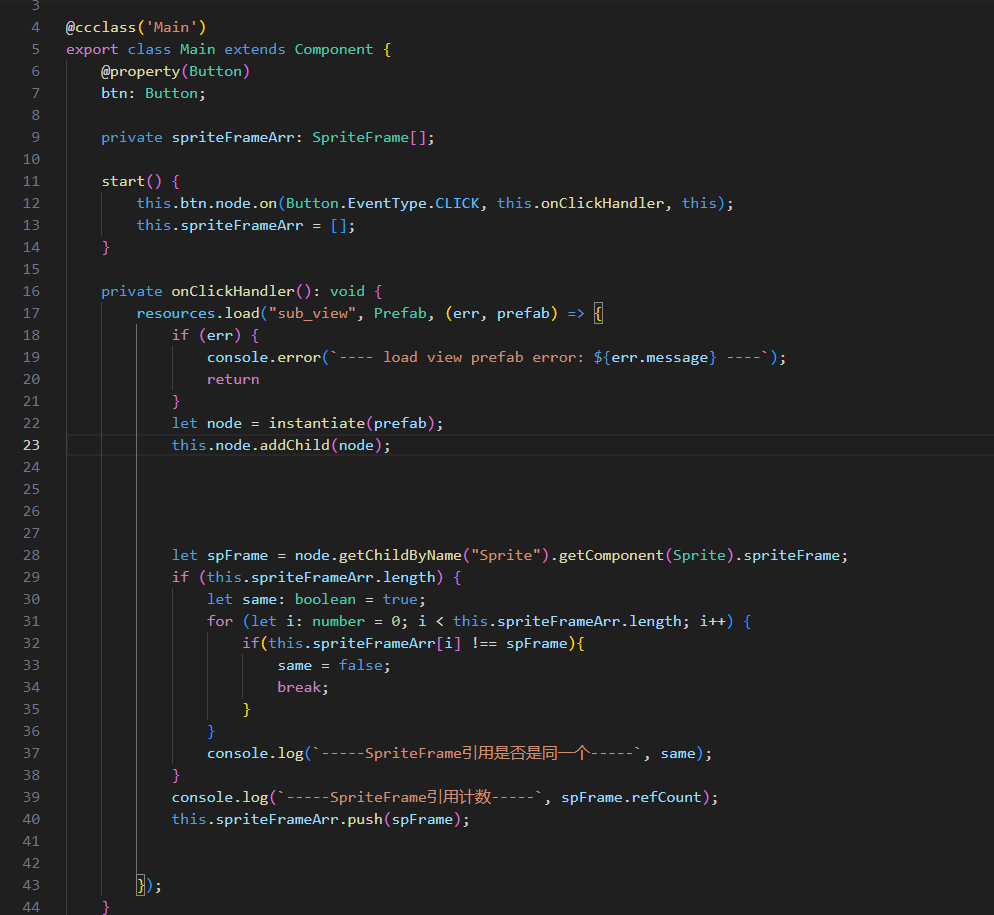Viewport: 994px width, 915px height.
Task: Click 'console.error' on line 19
Action: pyautogui.click(x=264, y=357)
